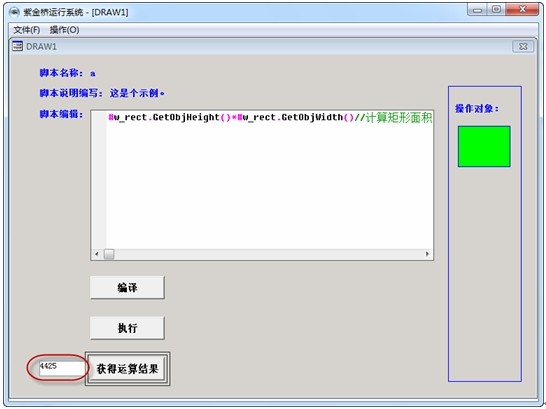Close the DRAW1 child window
Image resolution: width=546 pixels, height=409 pixels.
coord(523,46)
